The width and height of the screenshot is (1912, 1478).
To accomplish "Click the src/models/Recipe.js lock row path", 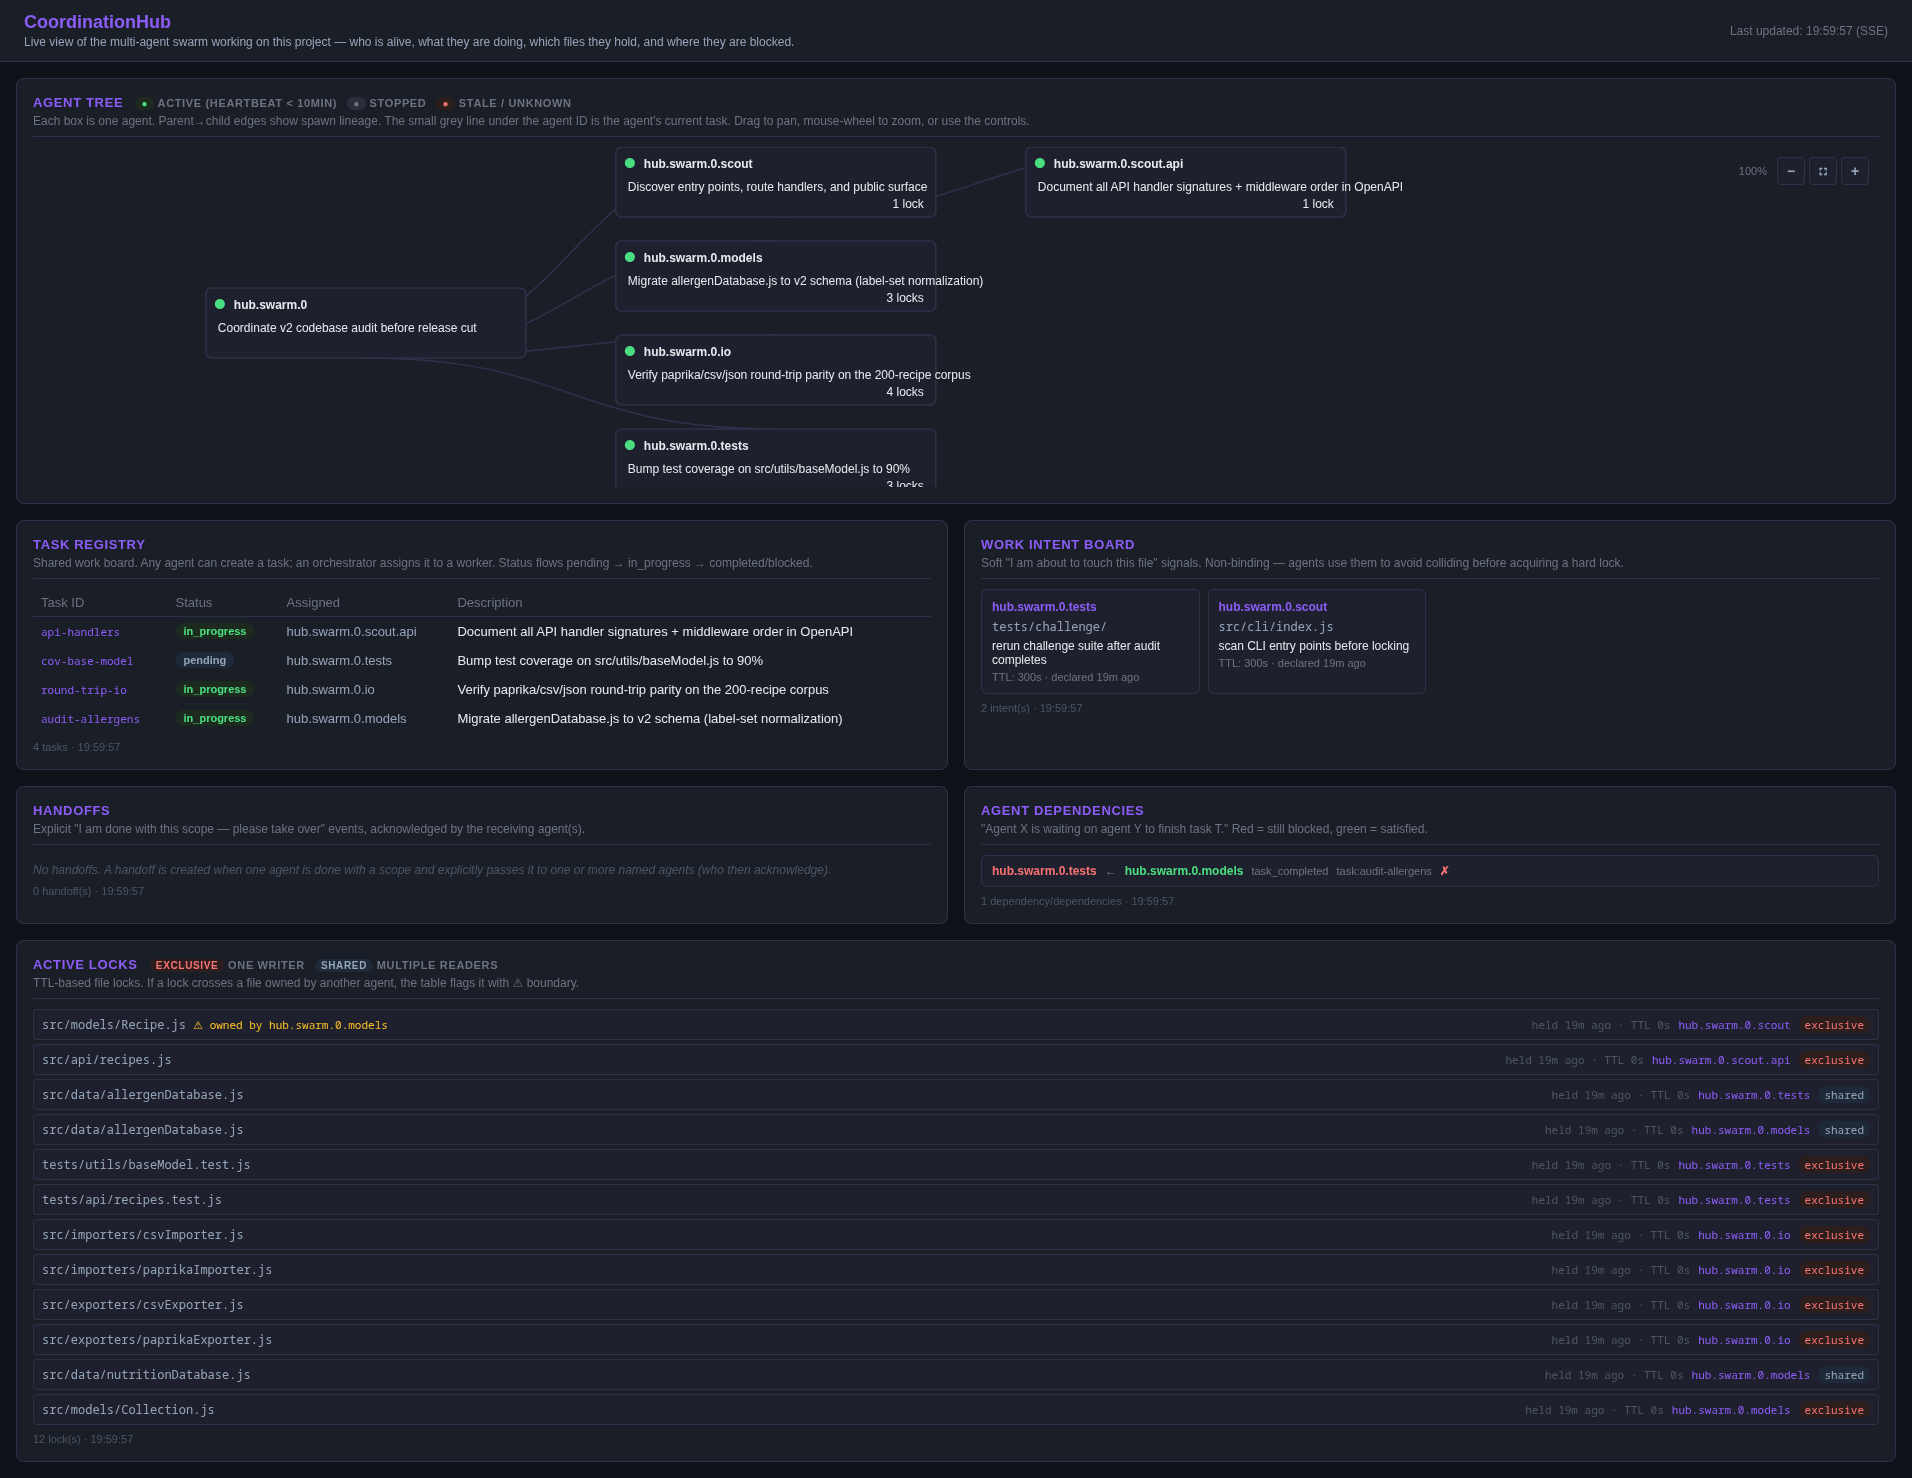I will click(114, 1025).
